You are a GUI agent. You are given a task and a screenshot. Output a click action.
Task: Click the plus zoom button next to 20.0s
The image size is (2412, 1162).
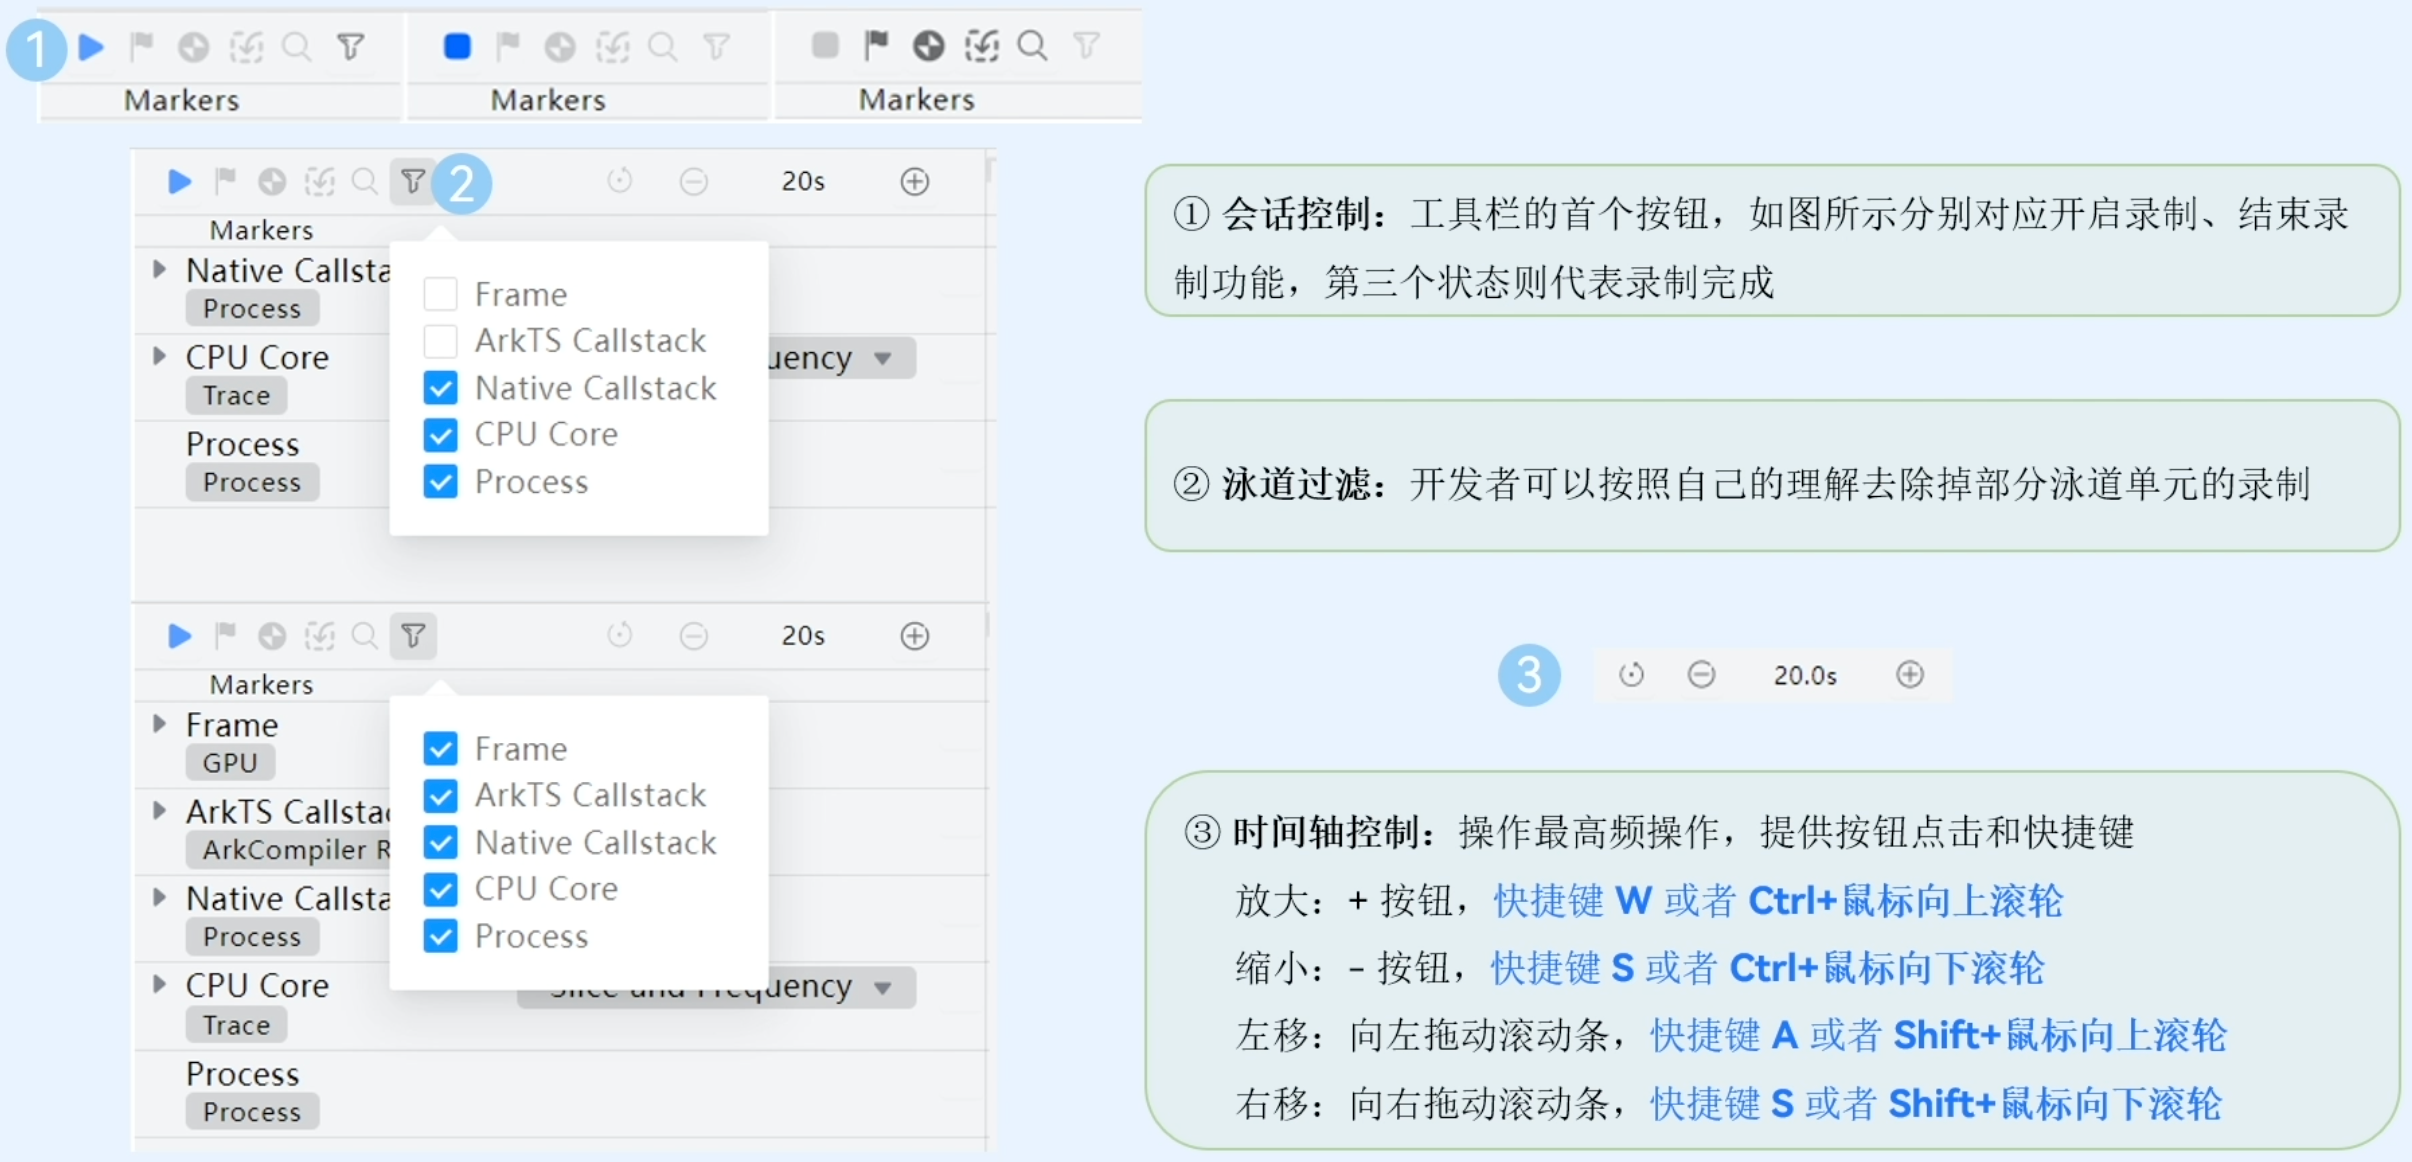(1910, 675)
